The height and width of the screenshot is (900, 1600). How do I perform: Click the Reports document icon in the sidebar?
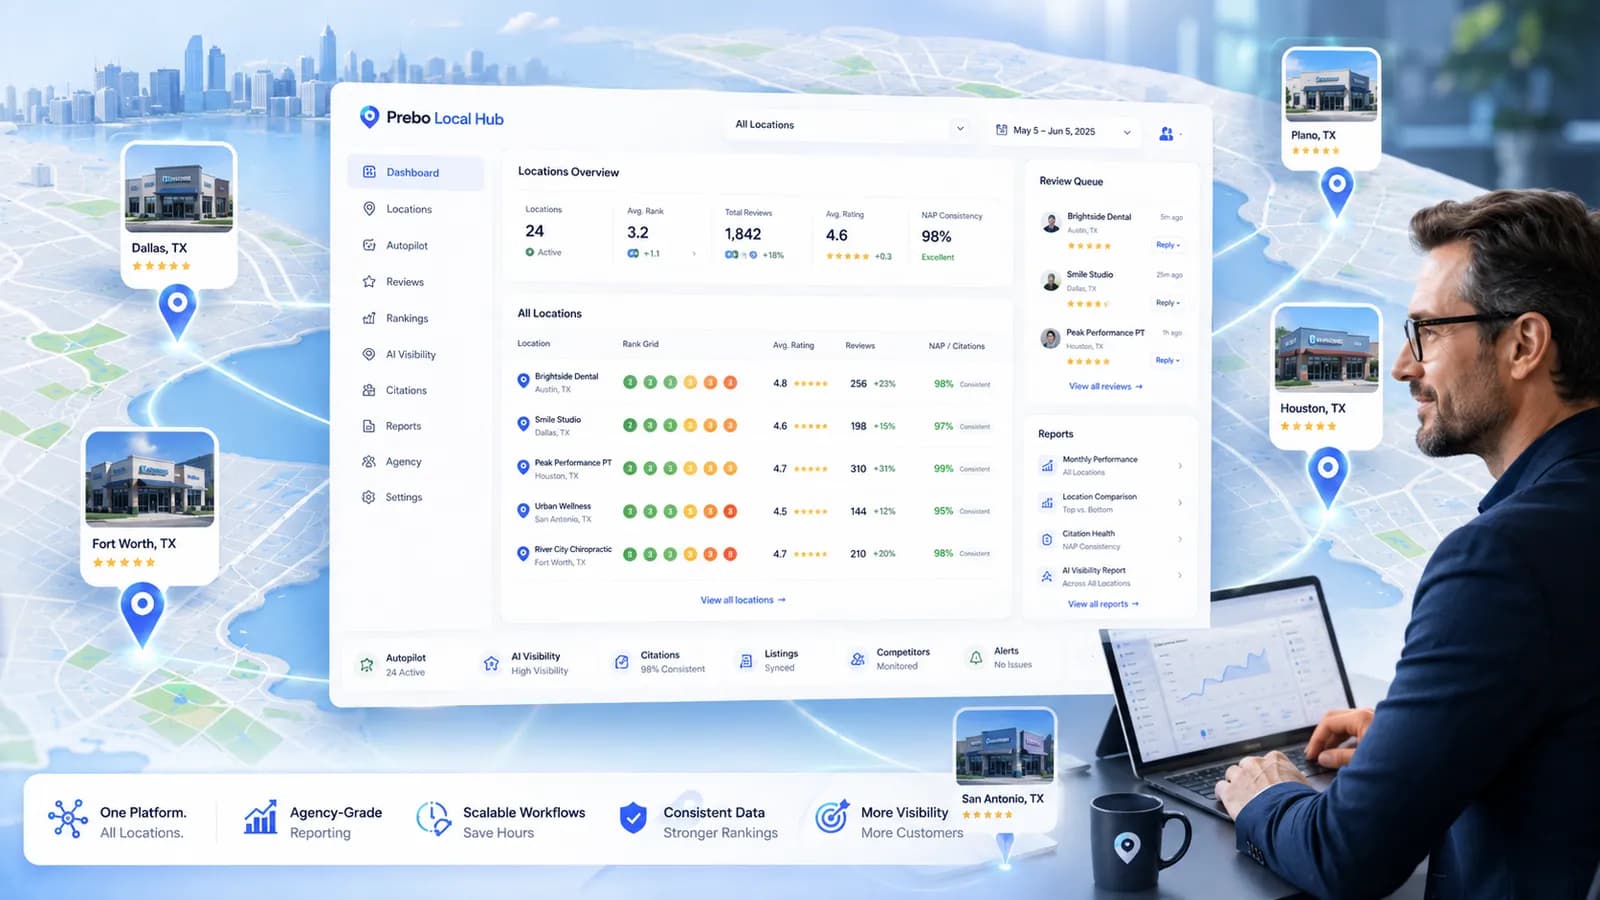click(x=369, y=426)
